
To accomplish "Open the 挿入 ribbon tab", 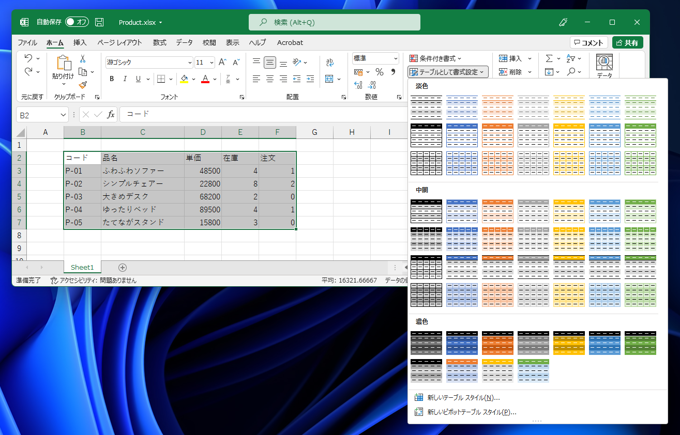I will tap(80, 43).
